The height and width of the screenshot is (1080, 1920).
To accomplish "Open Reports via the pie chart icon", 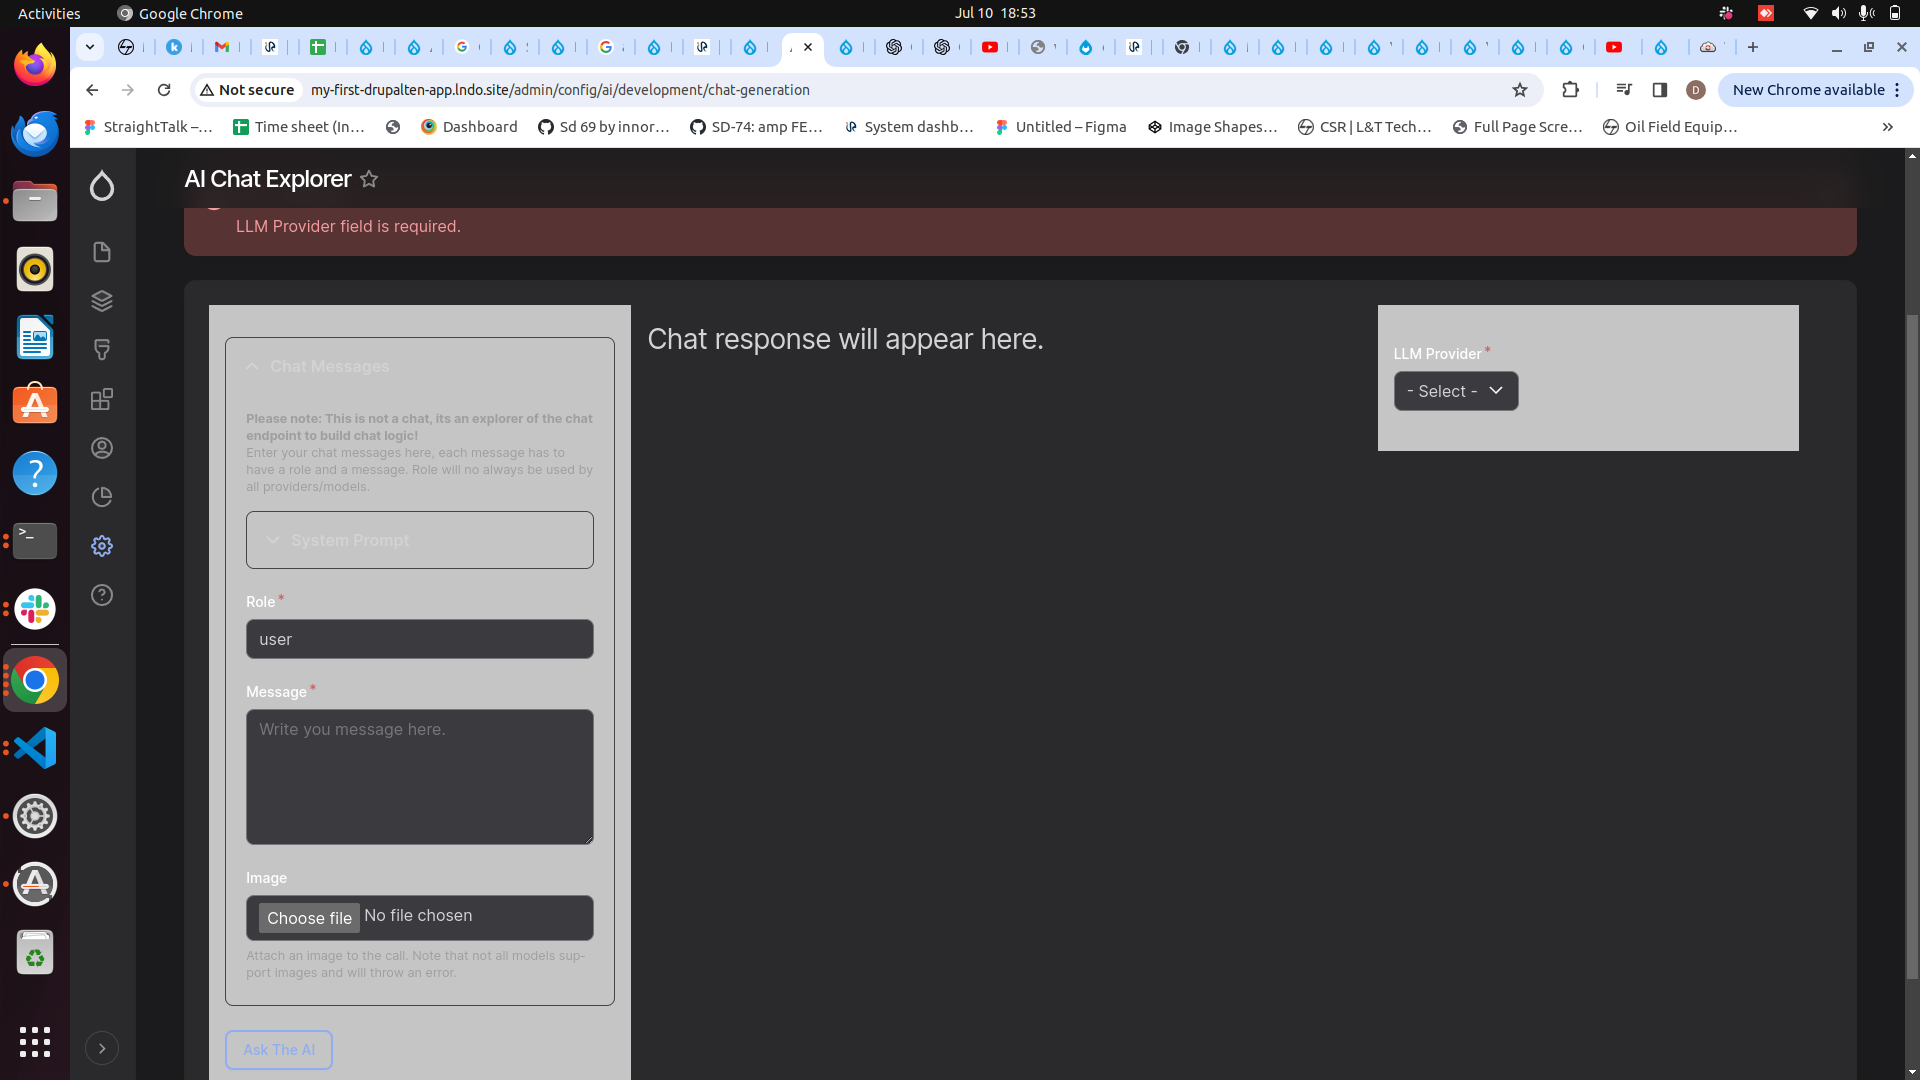I will [101, 497].
